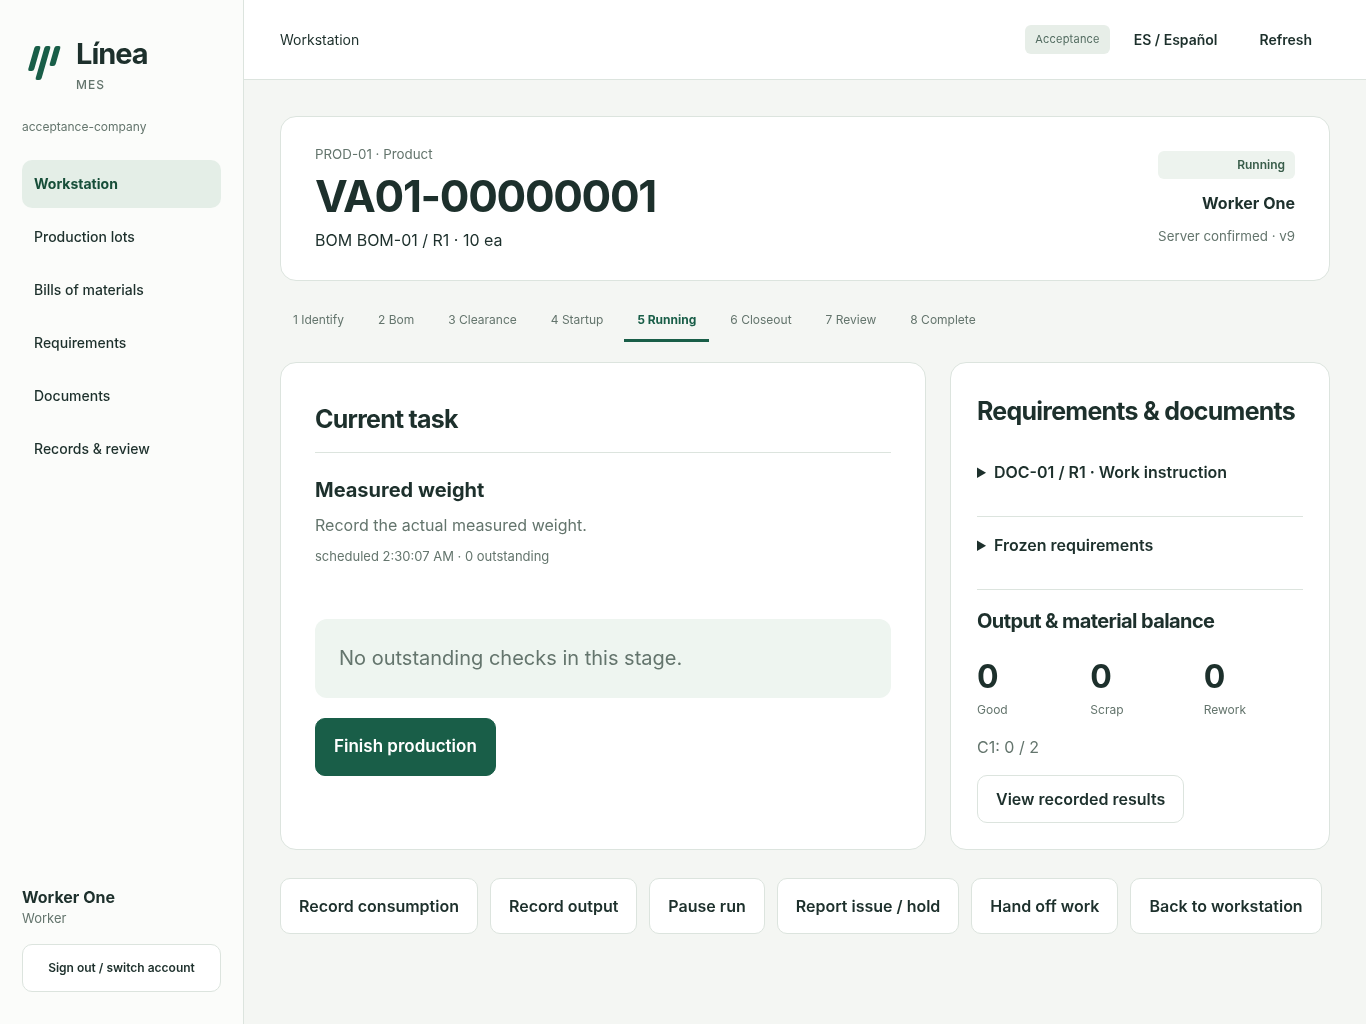
Task: Refresh the workstation page
Action: tap(1285, 40)
